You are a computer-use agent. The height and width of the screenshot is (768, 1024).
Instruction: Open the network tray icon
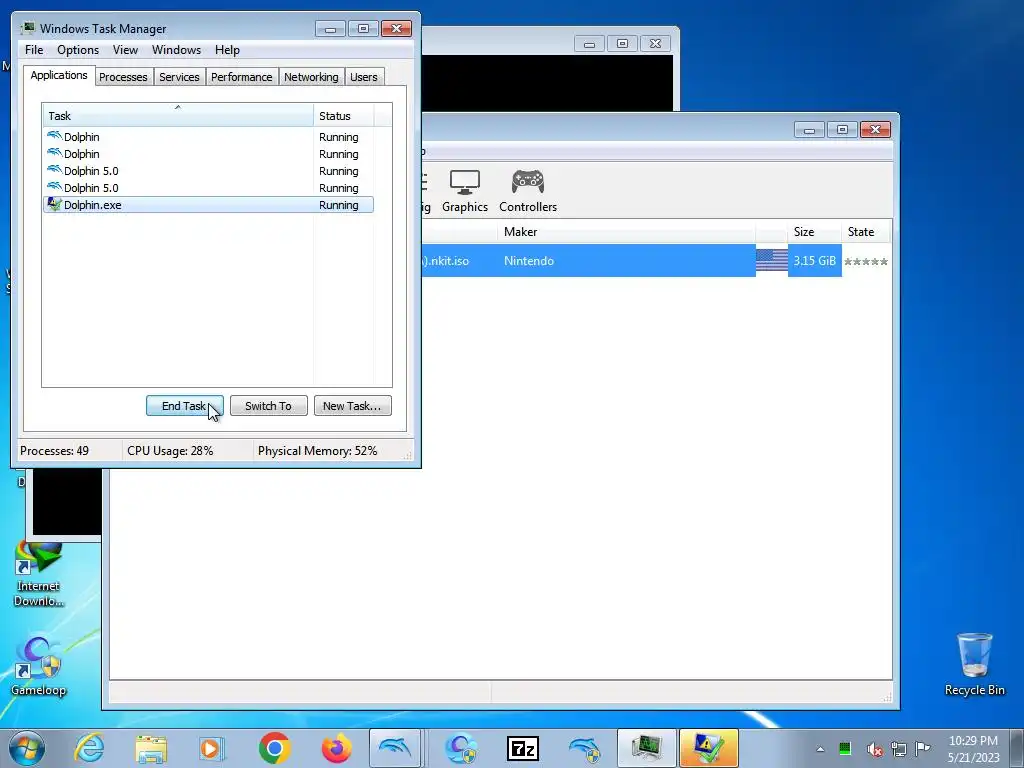(899, 749)
